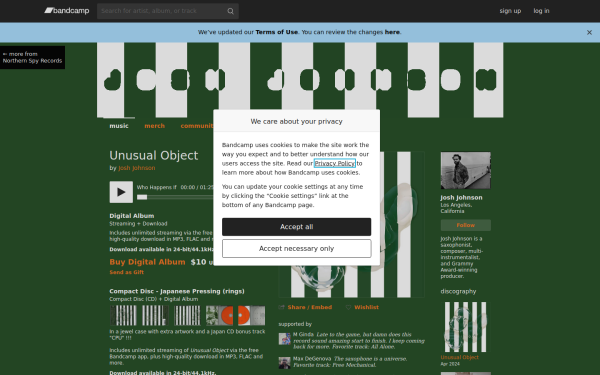Image resolution: width=600 pixels, height=375 pixels.
Task: Open the Terms of Use link
Action: [276, 32]
